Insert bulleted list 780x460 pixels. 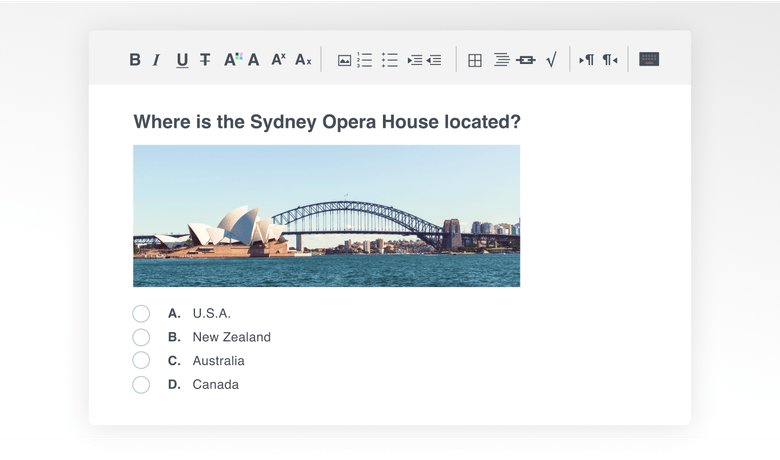pos(390,60)
